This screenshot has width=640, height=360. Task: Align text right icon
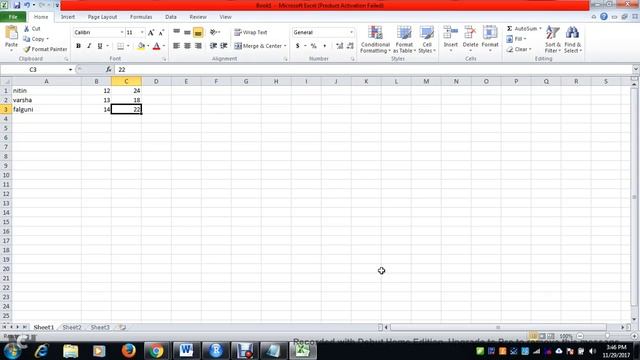point(198,46)
